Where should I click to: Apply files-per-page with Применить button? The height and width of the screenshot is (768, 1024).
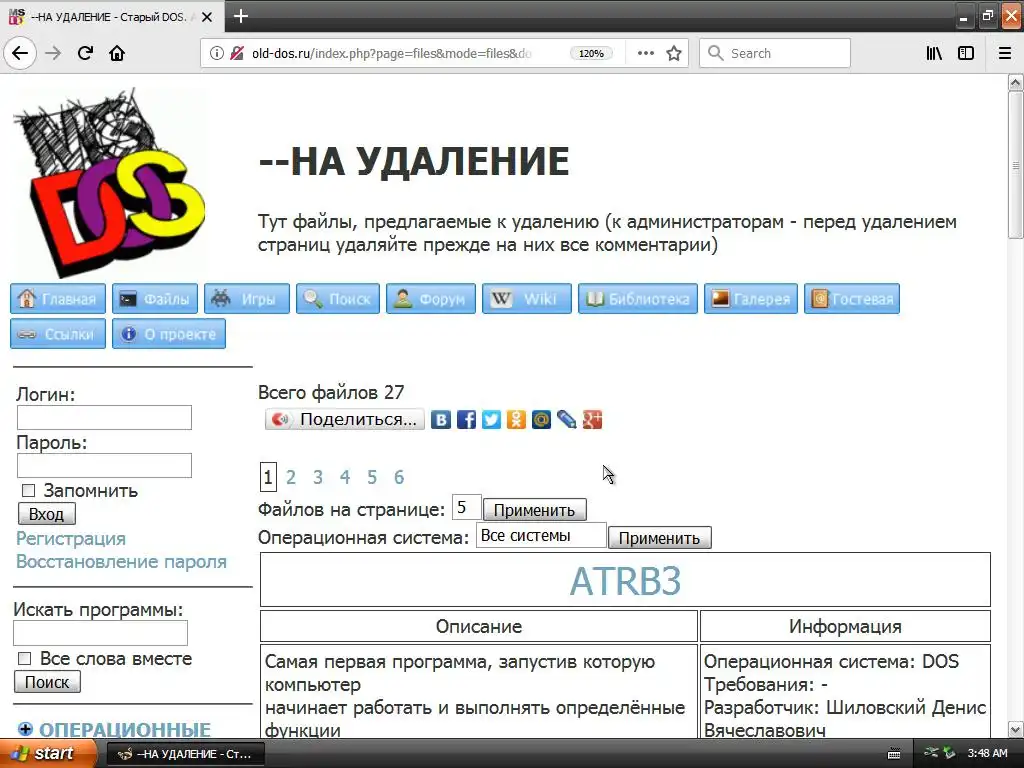point(534,510)
